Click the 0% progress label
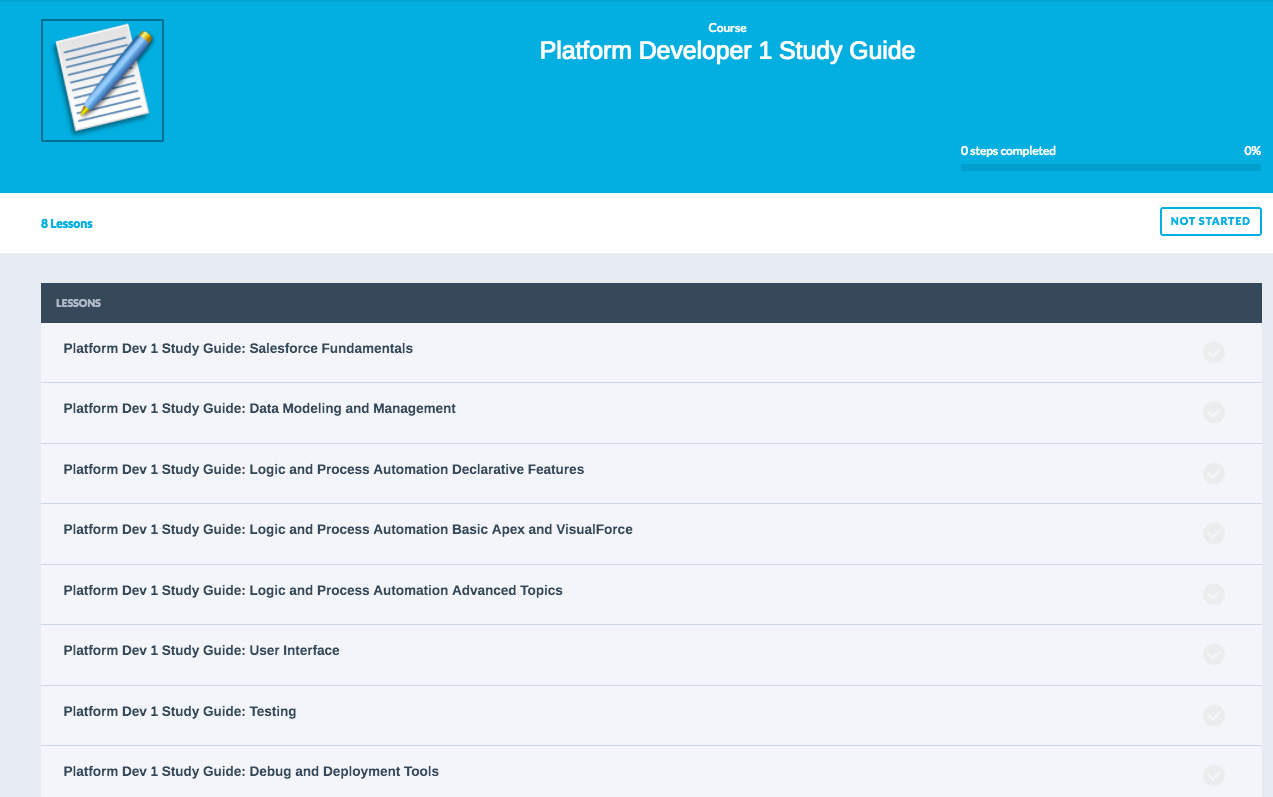 (1252, 151)
